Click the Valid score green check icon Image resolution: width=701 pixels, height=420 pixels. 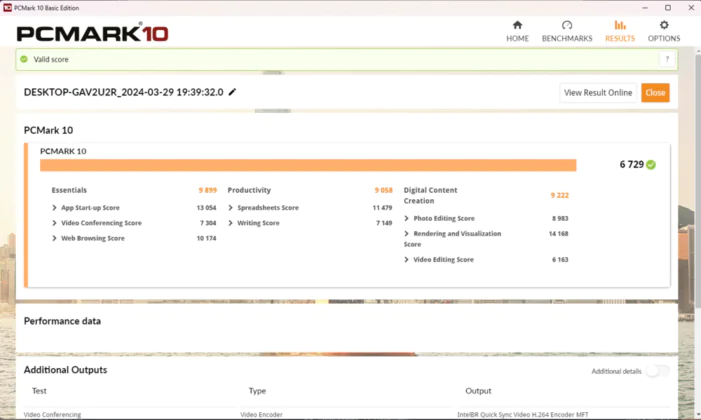[24, 59]
